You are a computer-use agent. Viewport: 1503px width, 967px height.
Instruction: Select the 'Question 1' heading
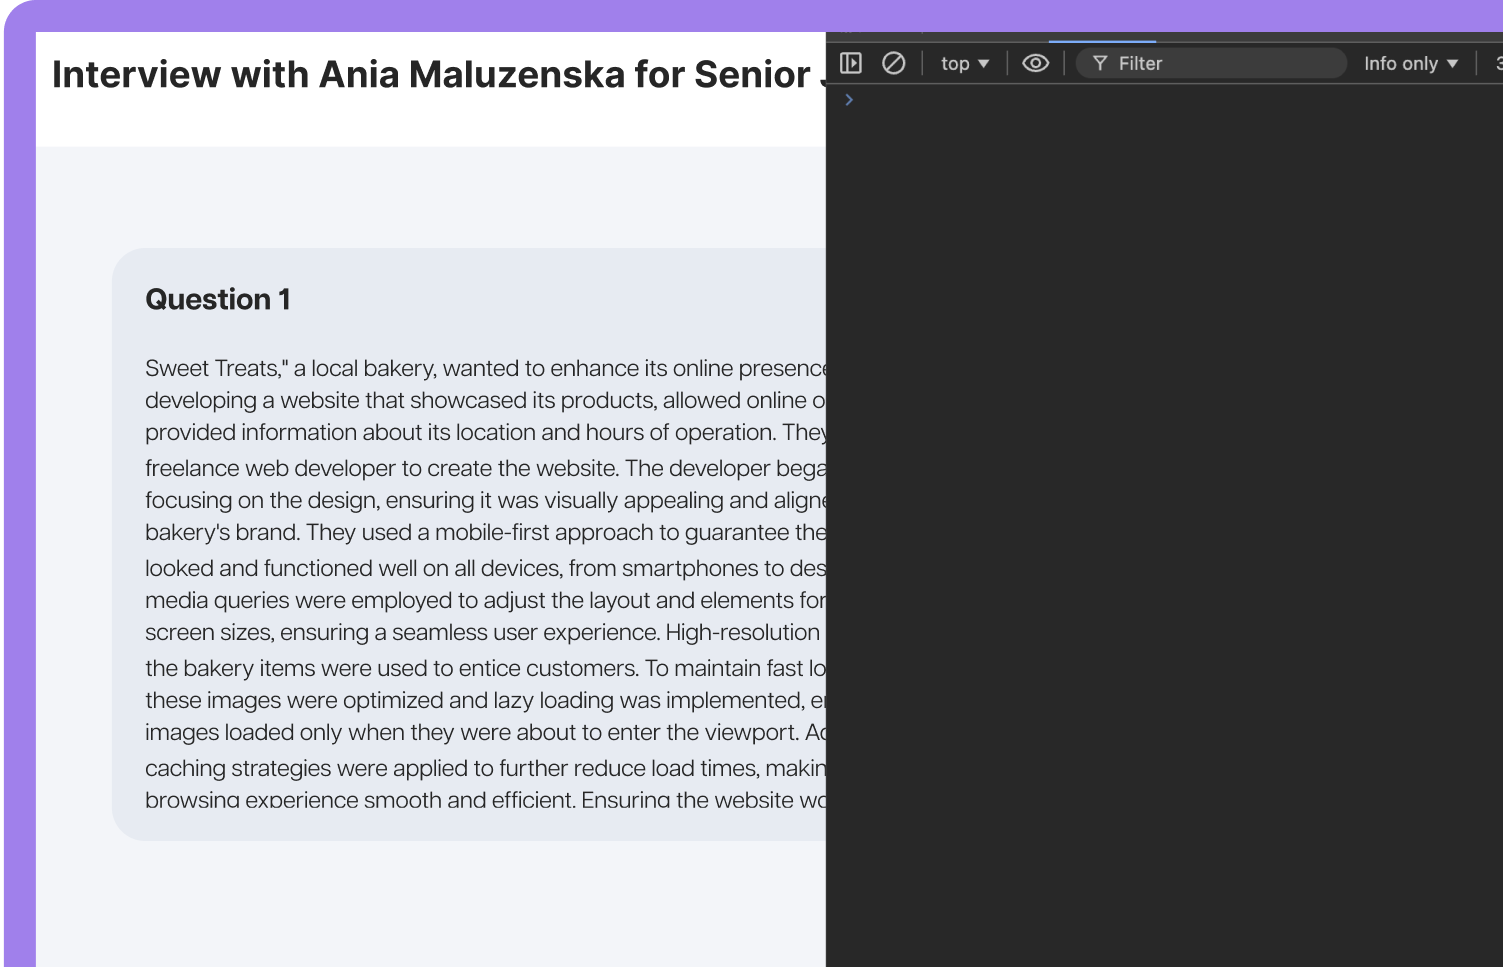218,299
